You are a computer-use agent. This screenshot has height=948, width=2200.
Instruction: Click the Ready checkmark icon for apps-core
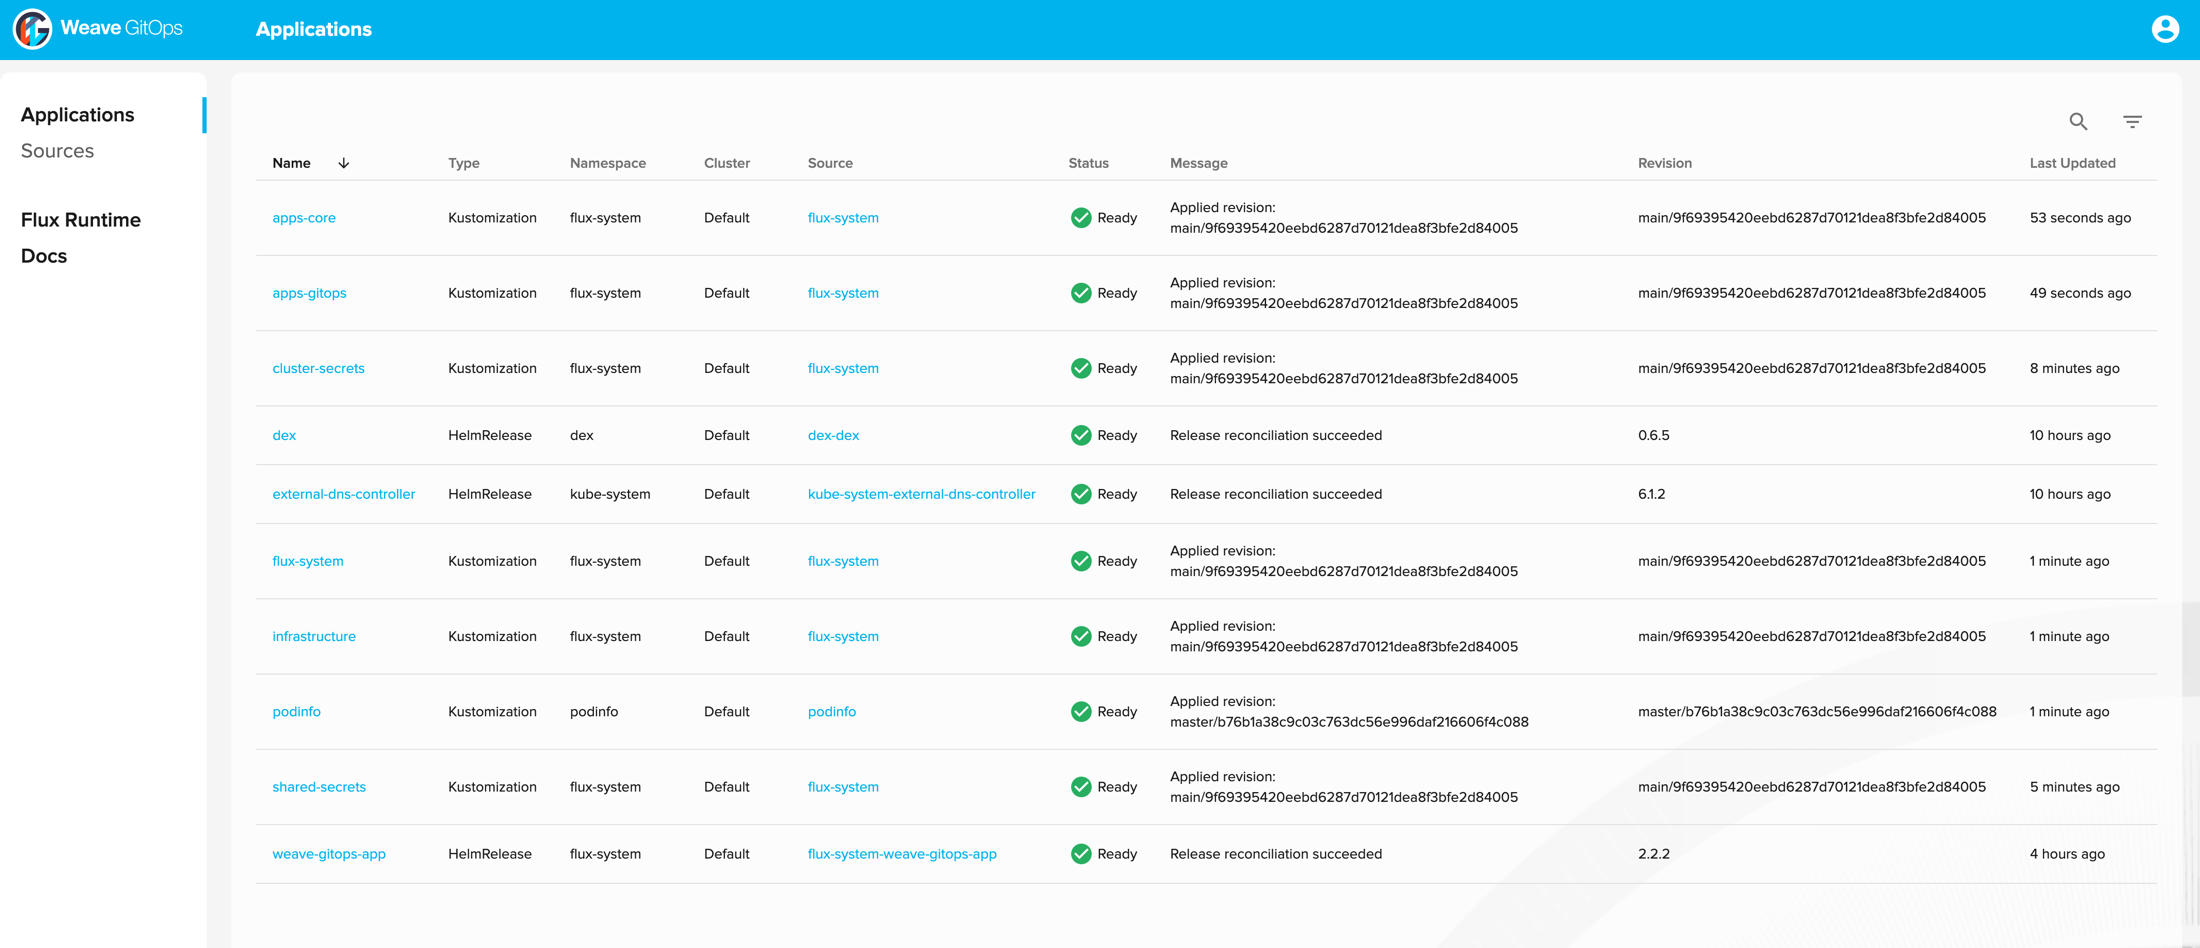coord(1081,218)
